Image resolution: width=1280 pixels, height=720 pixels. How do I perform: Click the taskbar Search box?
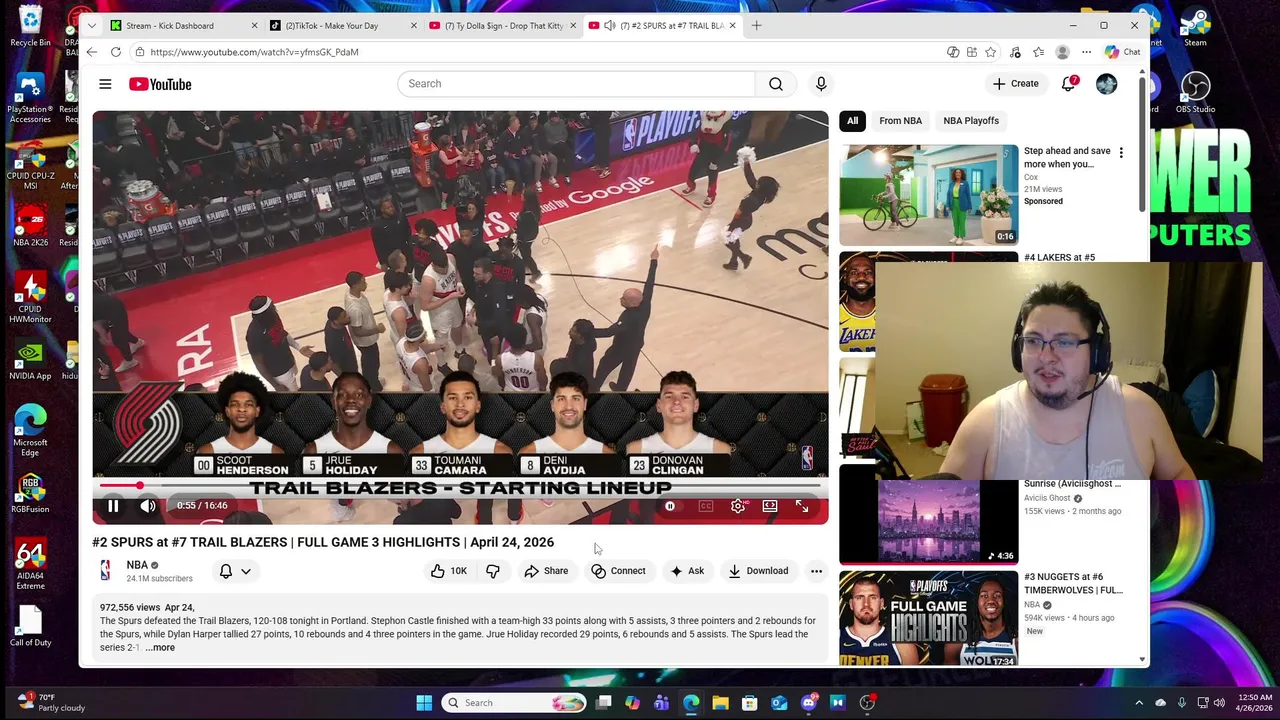click(x=514, y=703)
